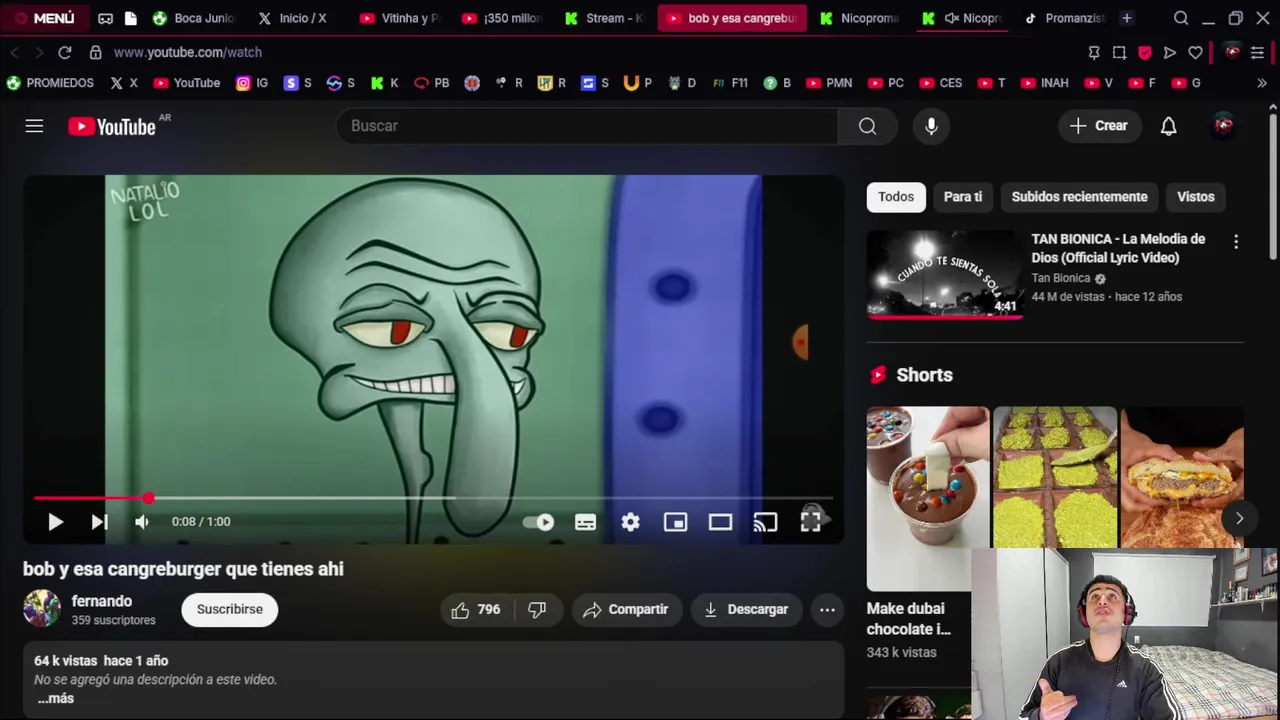The width and height of the screenshot is (1280, 720).
Task: Select the Todos filter chip
Action: click(x=896, y=197)
